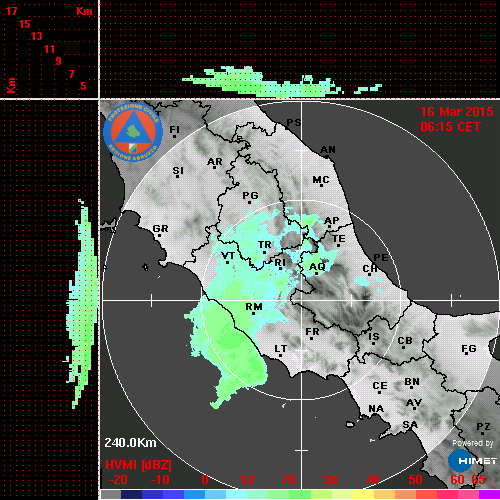Click the Protezione Civile Regione Abruzzo logo
Screen dimensions: 500x500
133,132
